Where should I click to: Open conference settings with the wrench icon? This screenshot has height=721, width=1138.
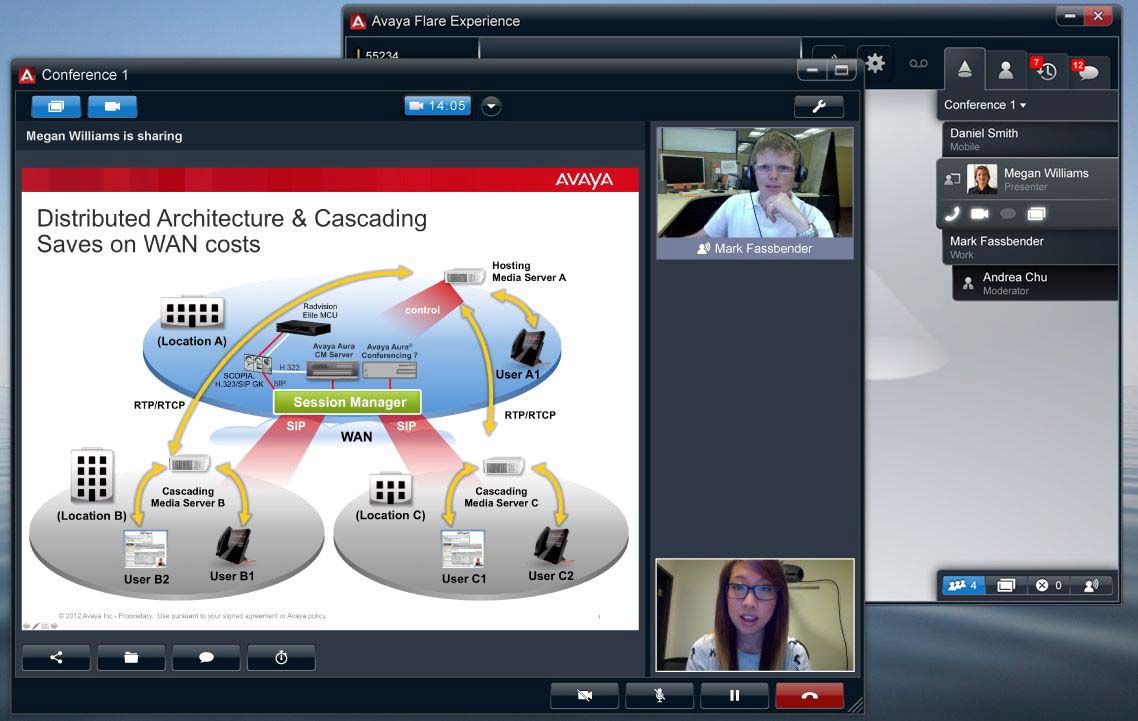point(819,107)
